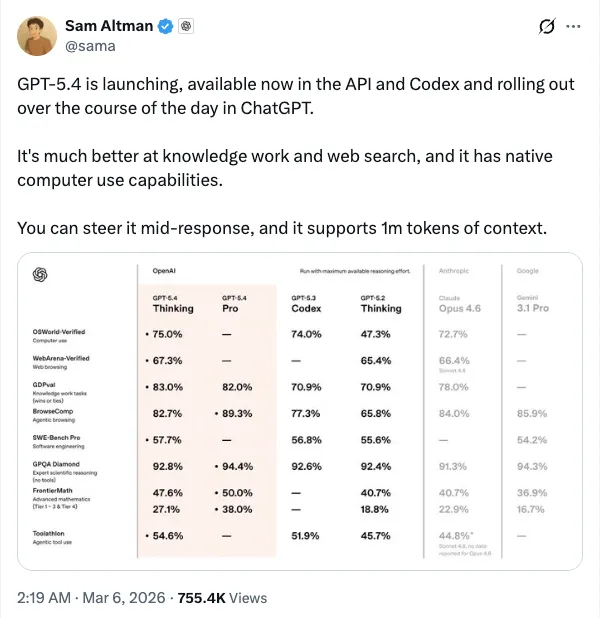
Task: Click the 2:19 AM timestamp
Action: (46, 598)
